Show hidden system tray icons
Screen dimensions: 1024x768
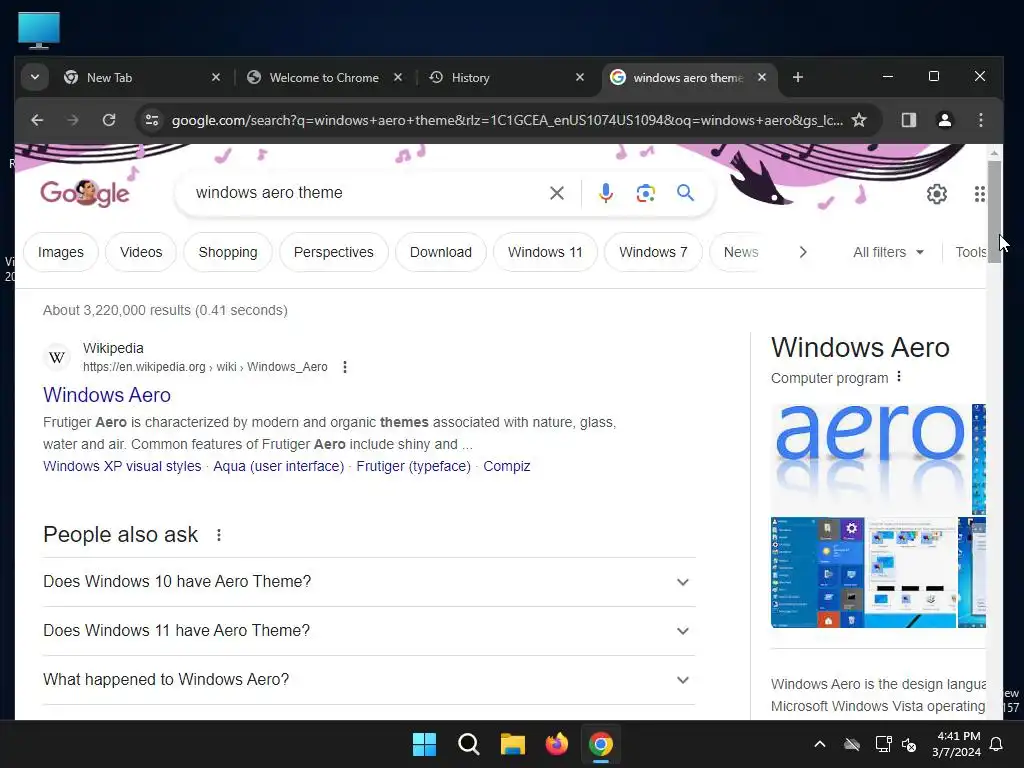click(x=820, y=744)
